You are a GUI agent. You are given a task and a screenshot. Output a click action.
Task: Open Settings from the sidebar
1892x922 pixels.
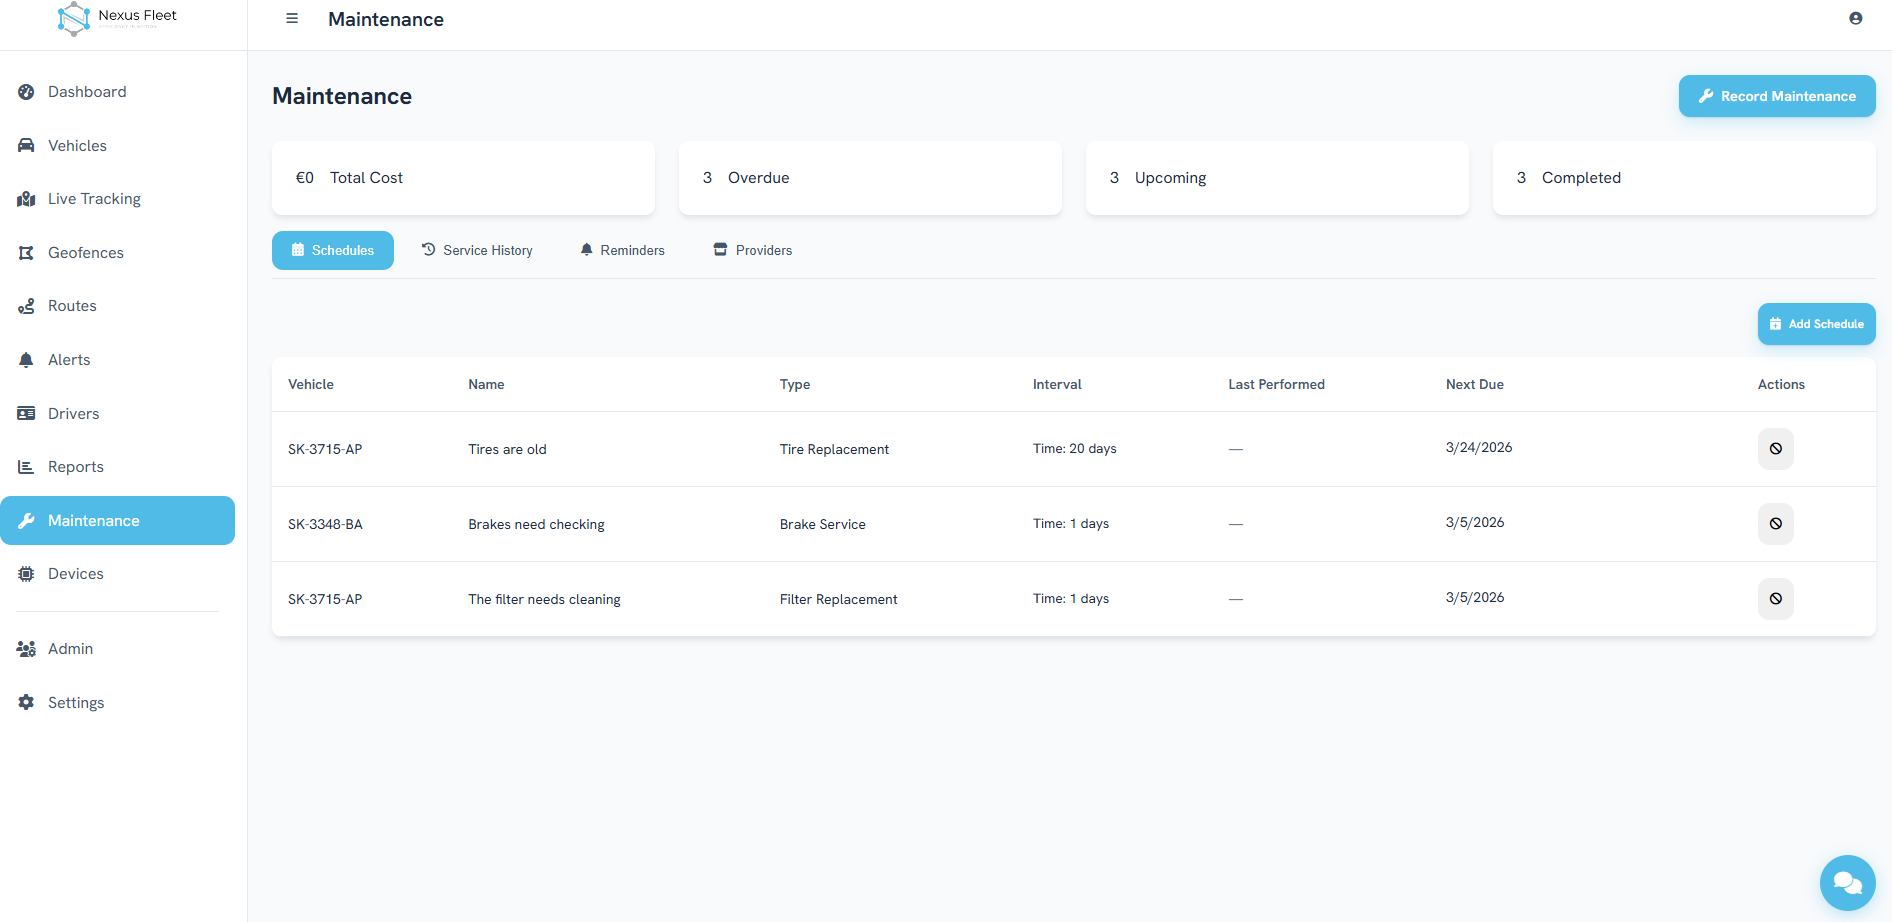(x=117, y=703)
